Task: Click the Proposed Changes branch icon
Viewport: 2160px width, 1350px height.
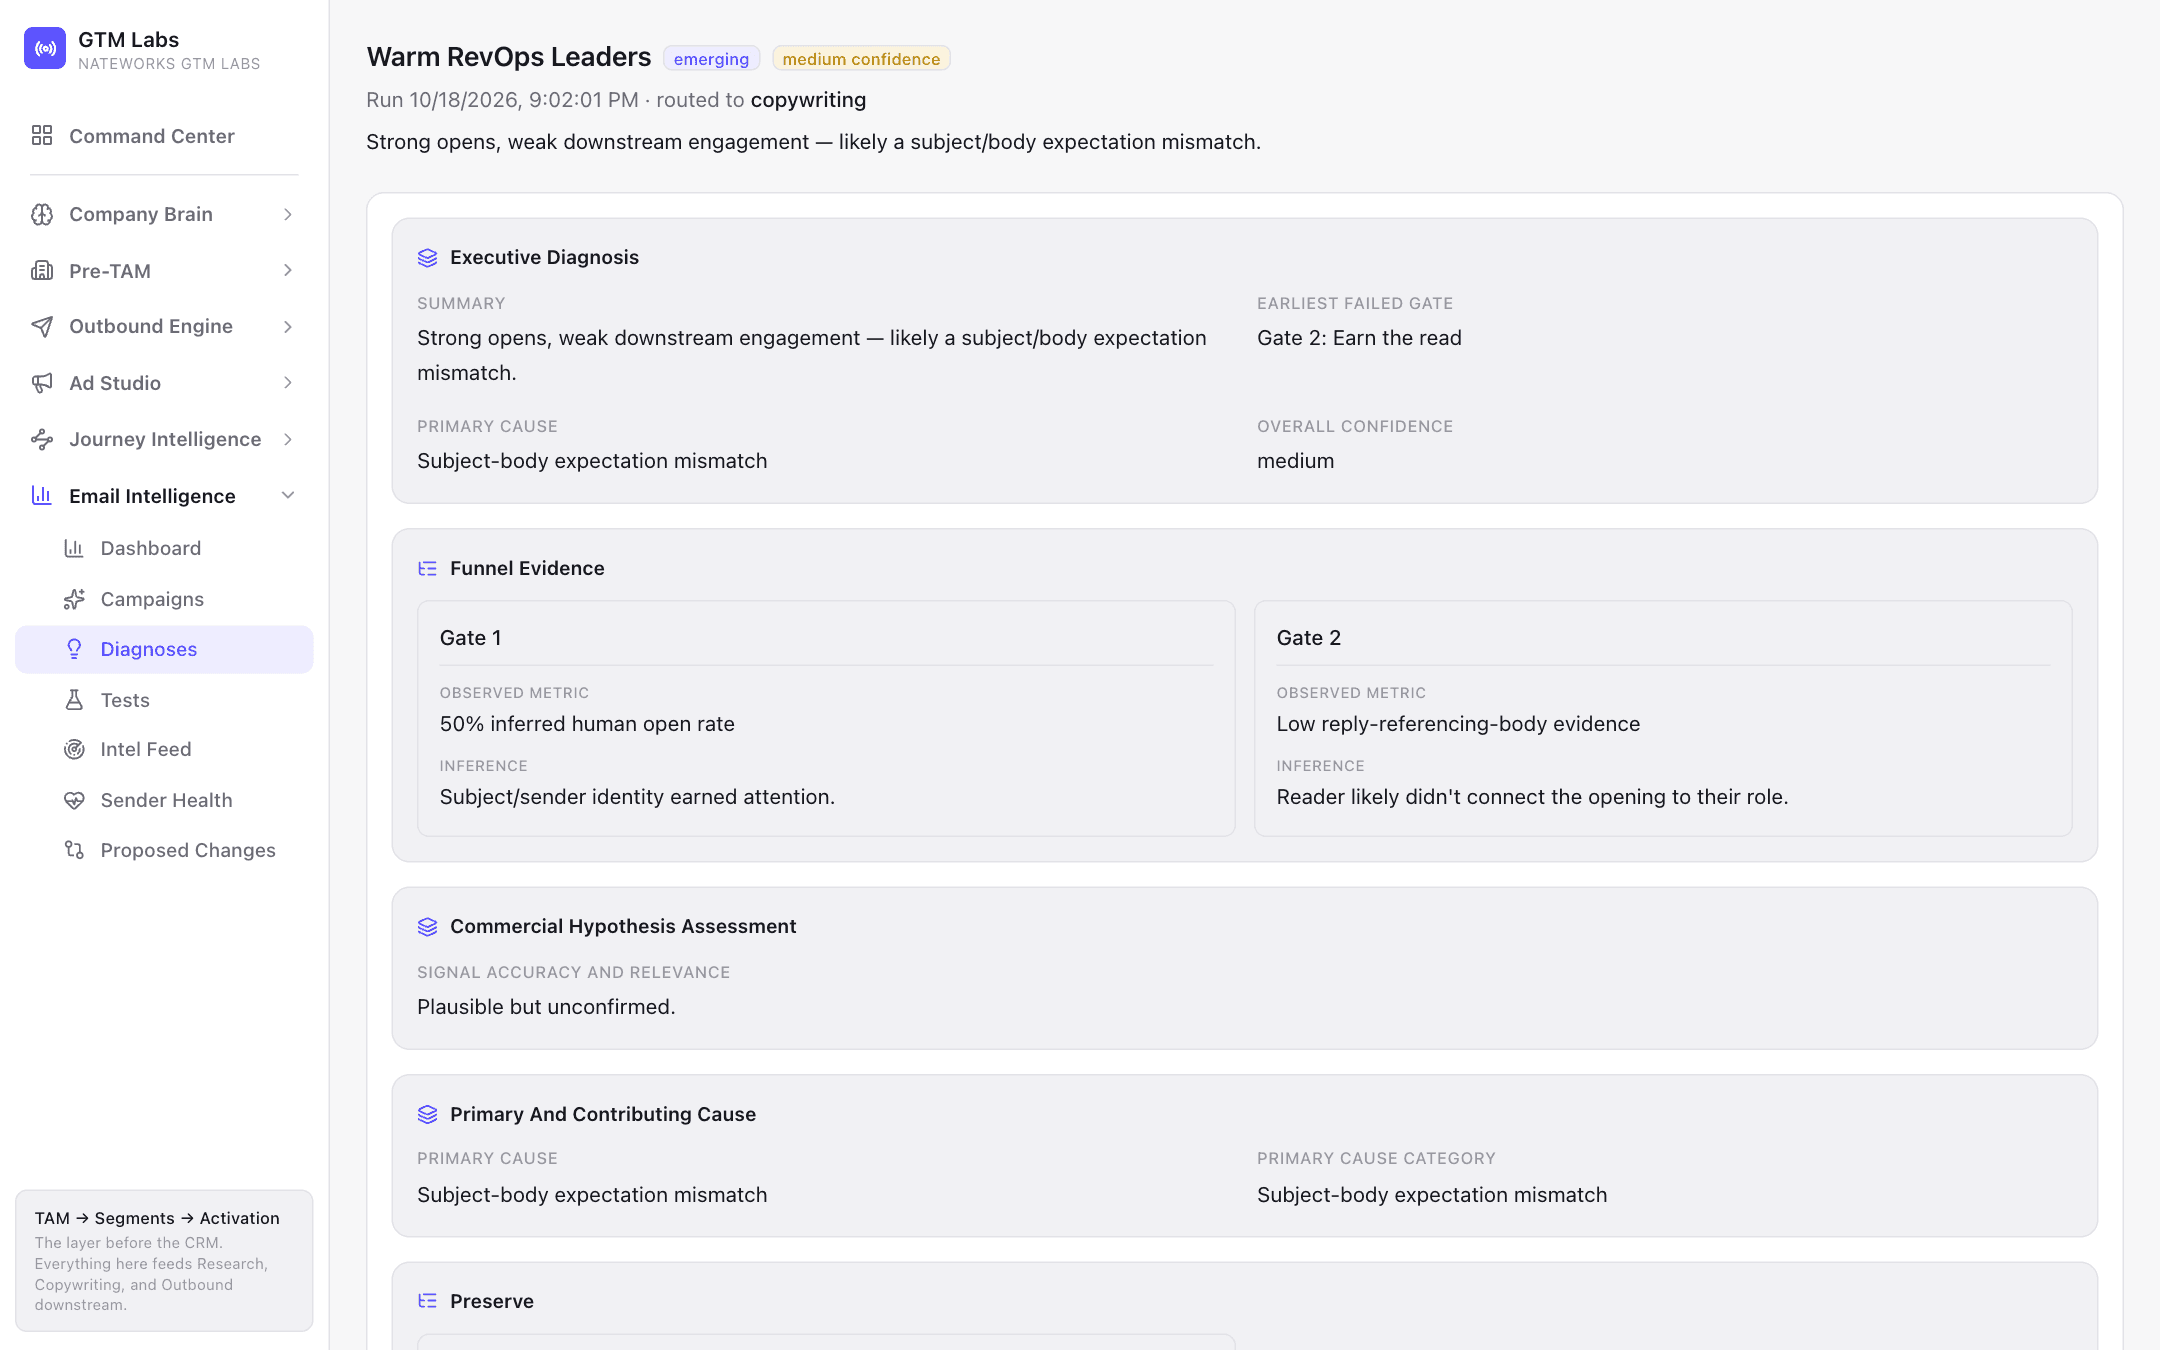Action: tap(74, 850)
